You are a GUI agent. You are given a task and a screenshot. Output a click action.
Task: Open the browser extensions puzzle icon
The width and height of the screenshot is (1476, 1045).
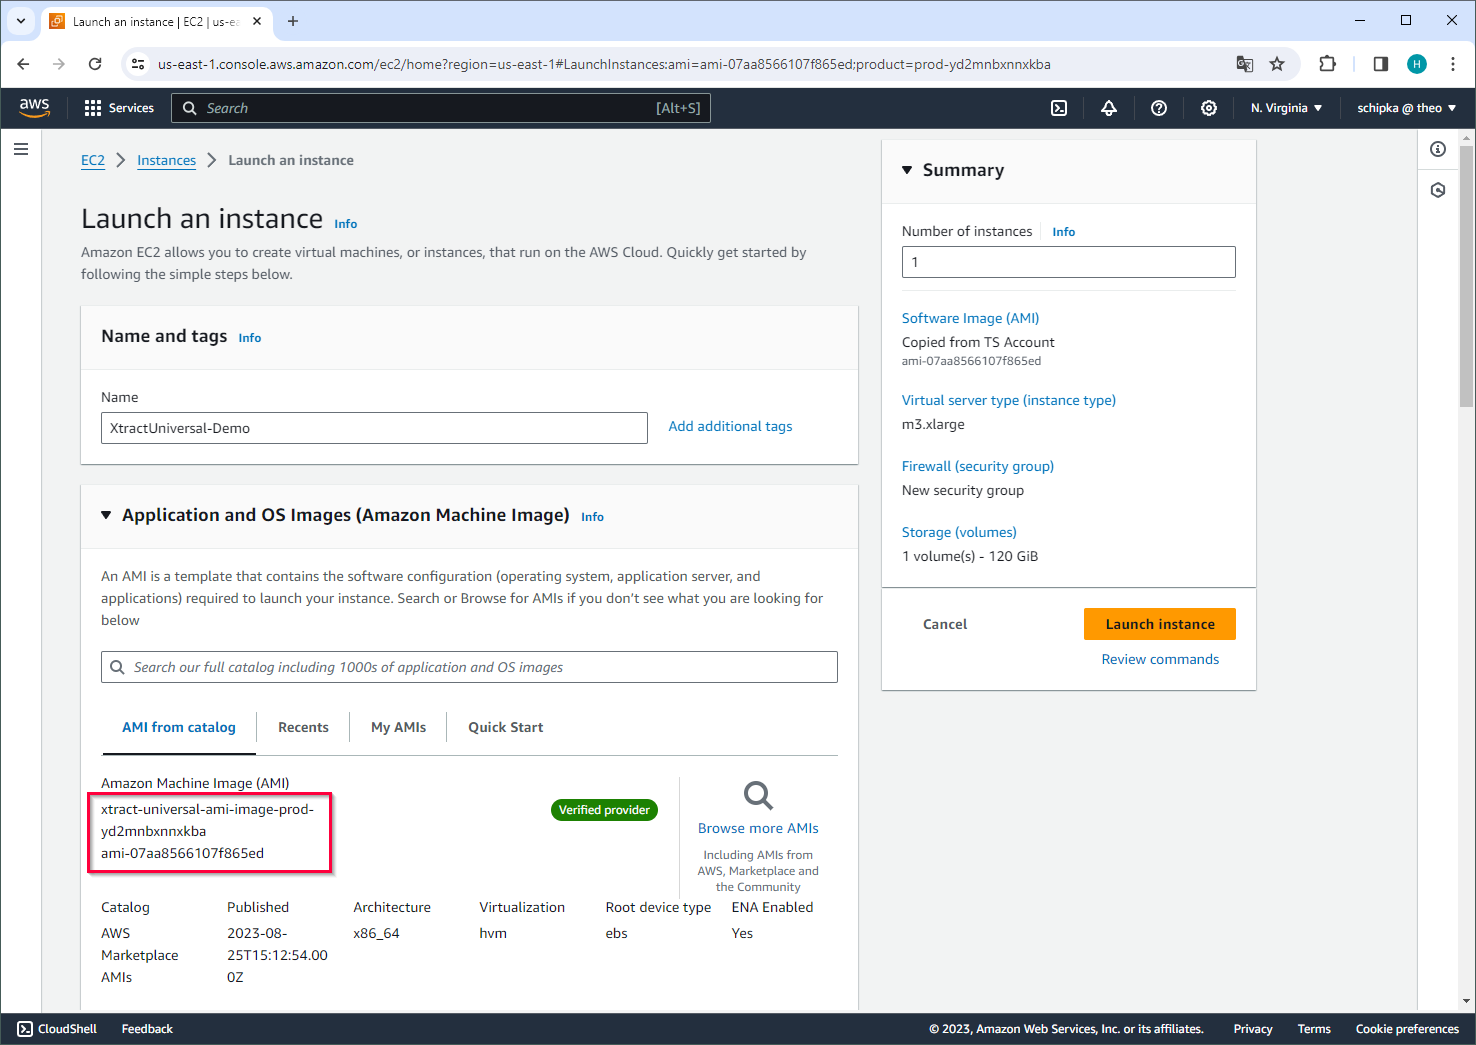1327,64
